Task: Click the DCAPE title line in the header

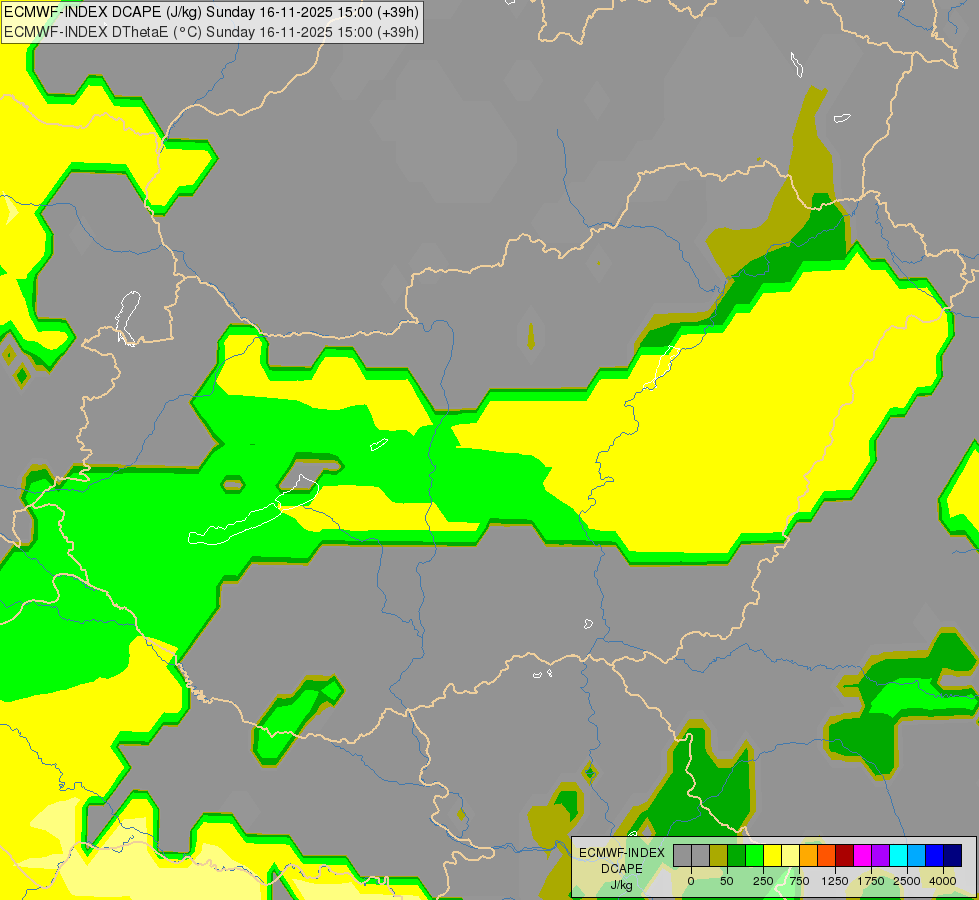Action: 211,12
